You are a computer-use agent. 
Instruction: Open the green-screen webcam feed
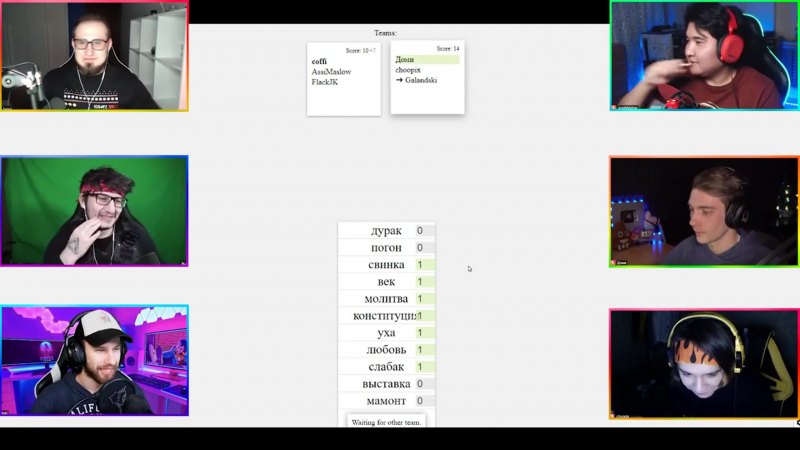(x=94, y=211)
